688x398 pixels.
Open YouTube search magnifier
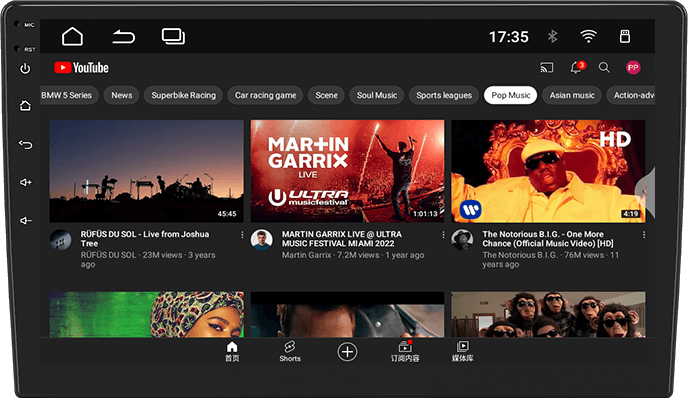(604, 68)
